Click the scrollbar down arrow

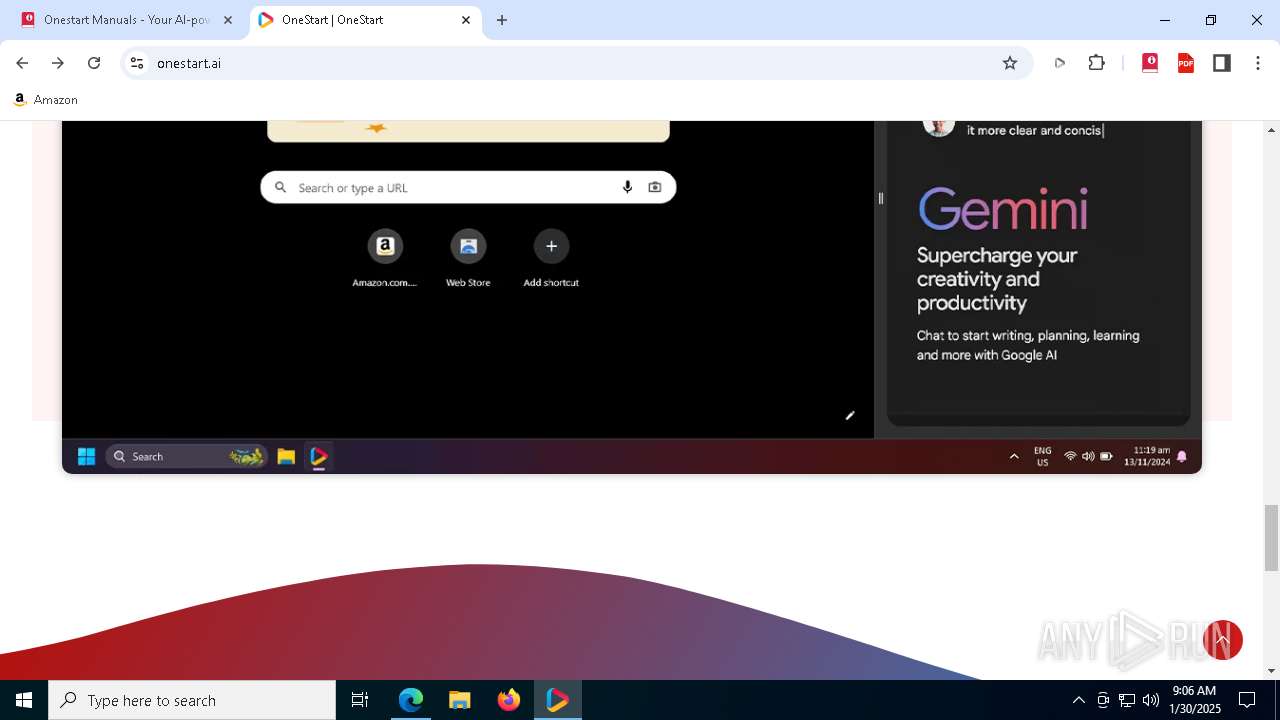(1271, 671)
